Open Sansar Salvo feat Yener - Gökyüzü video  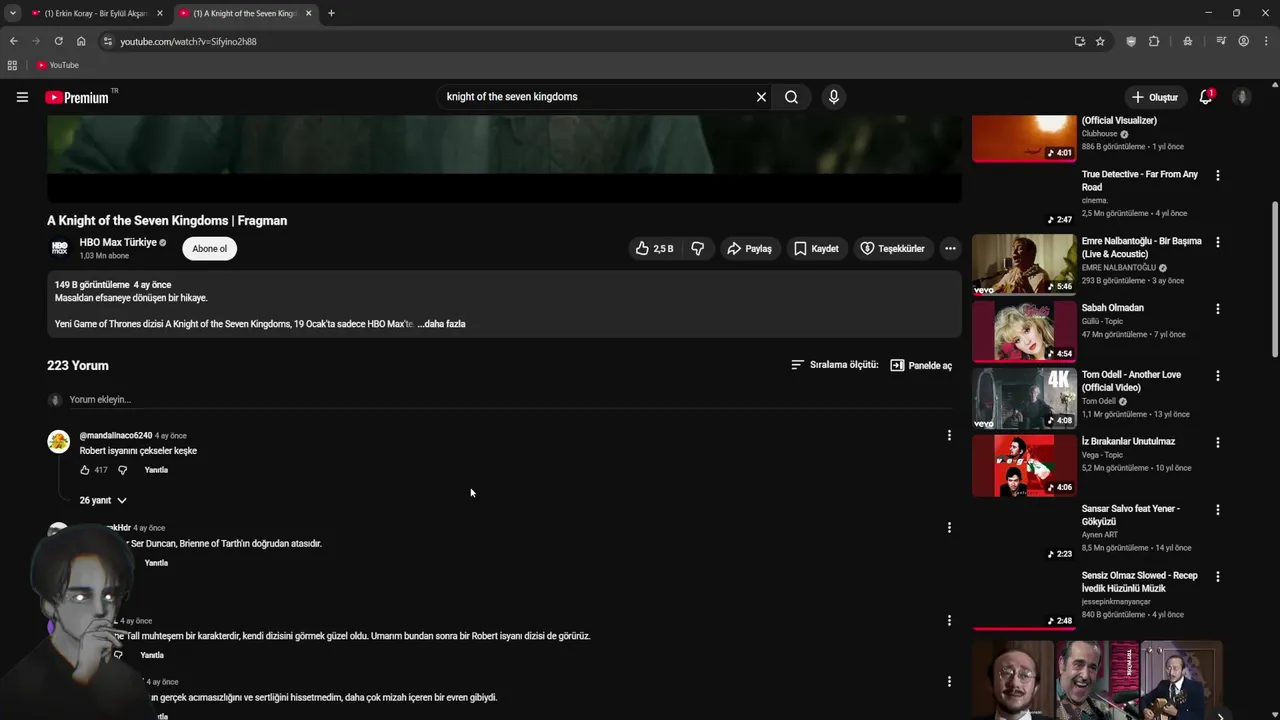click(1131, 515)
